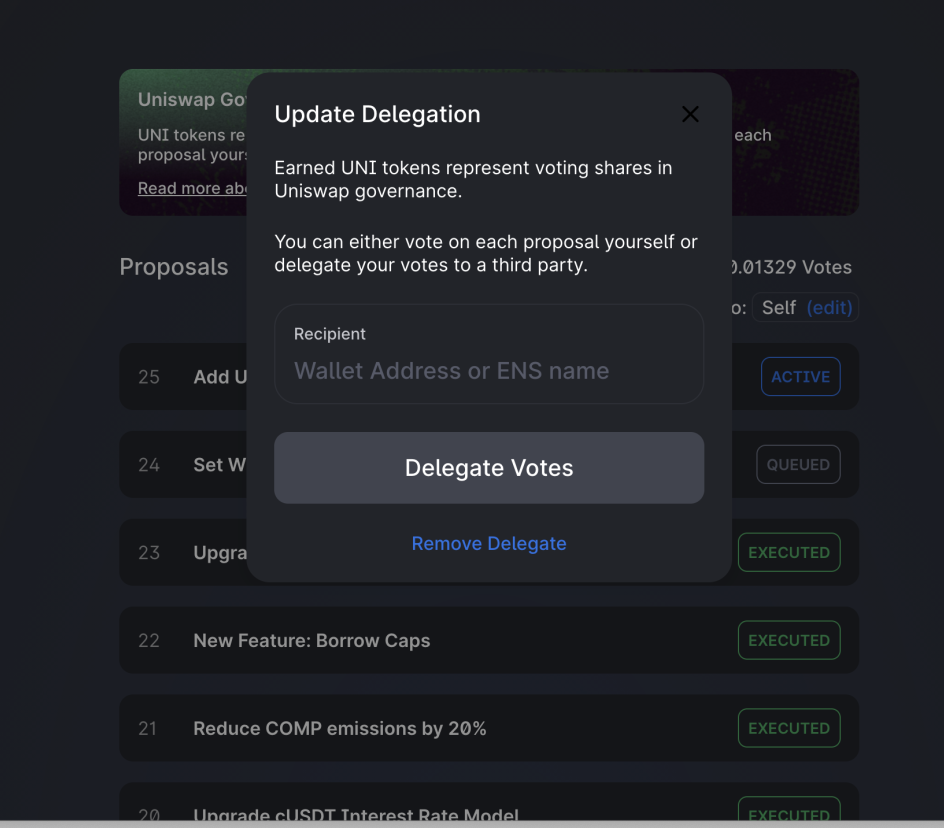Open proposal Reduce COMP emissions by 20%
944x828 pixels.
339,728
